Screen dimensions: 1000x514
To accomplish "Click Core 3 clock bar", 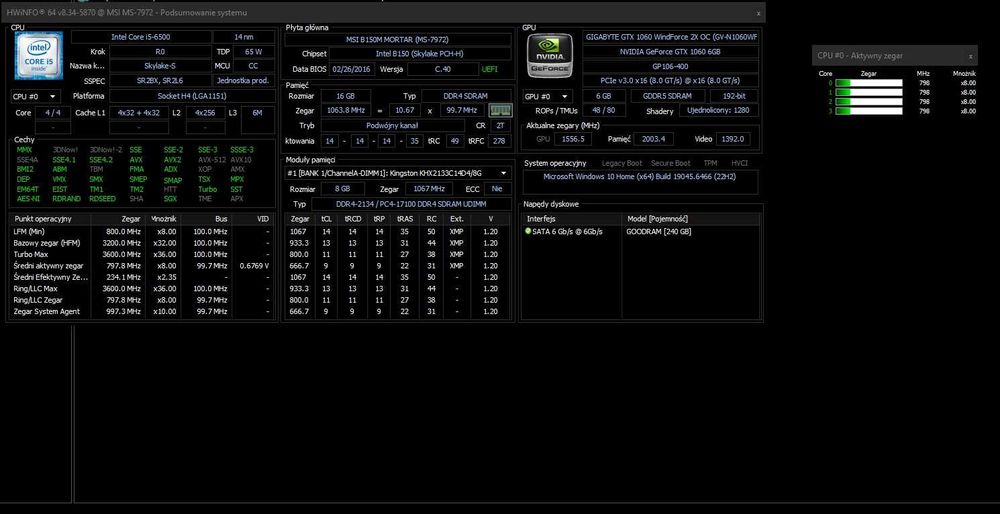I will (869, 111).
